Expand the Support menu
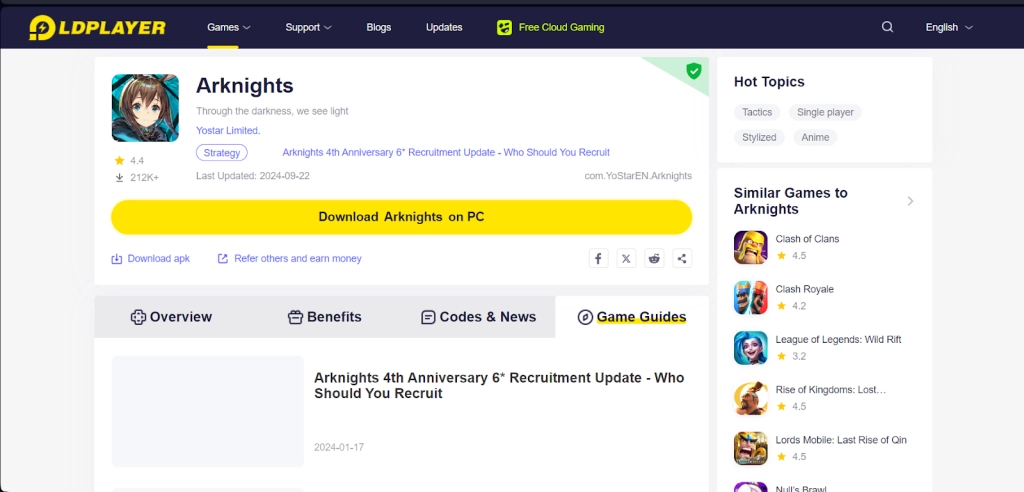 [x=308, y=27]
